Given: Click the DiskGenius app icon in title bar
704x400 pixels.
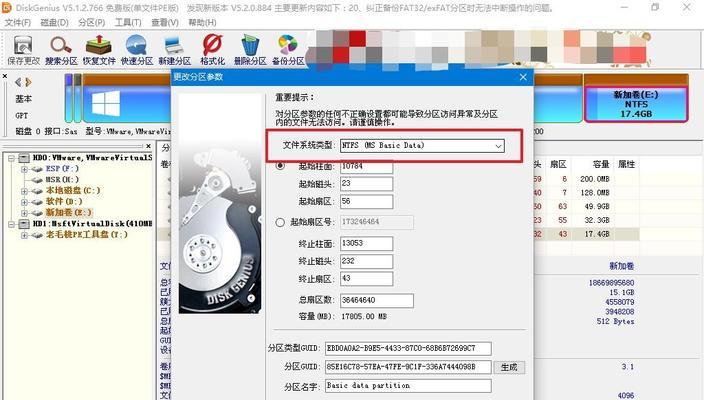Looking at the screenshot, I should click(6, 8).
